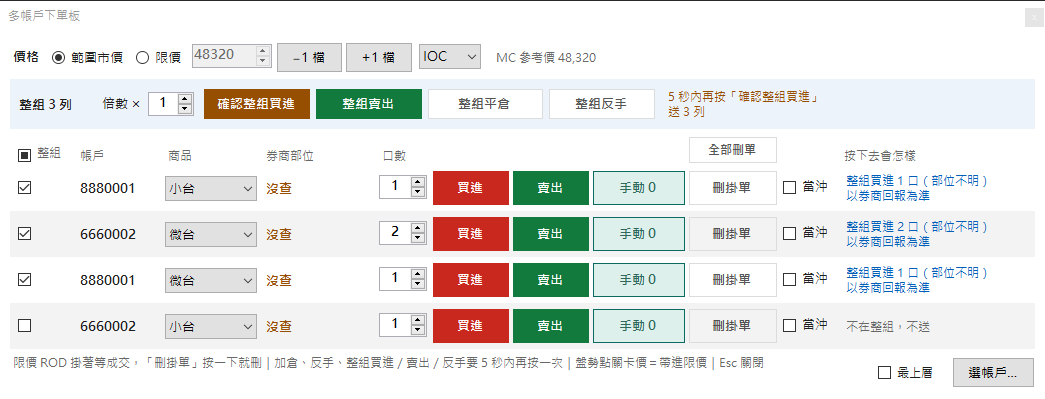The image size is (1045, 399).
Task: Increase the limit price with the up arrow
Action: [x=263, y=51]
